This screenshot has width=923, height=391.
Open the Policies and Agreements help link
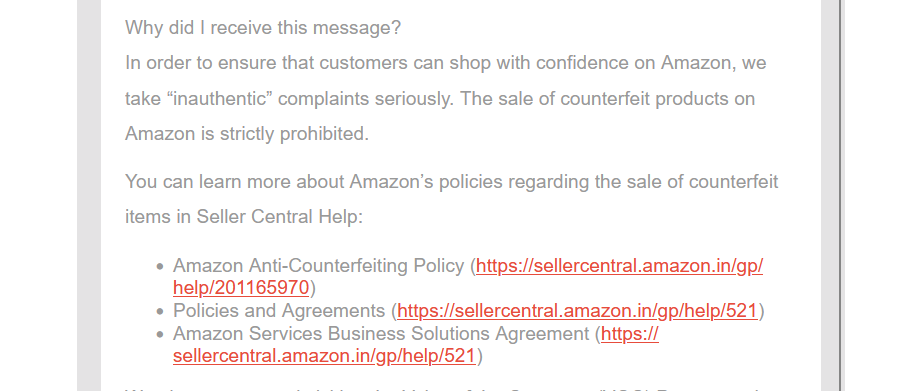coord(577,311)
